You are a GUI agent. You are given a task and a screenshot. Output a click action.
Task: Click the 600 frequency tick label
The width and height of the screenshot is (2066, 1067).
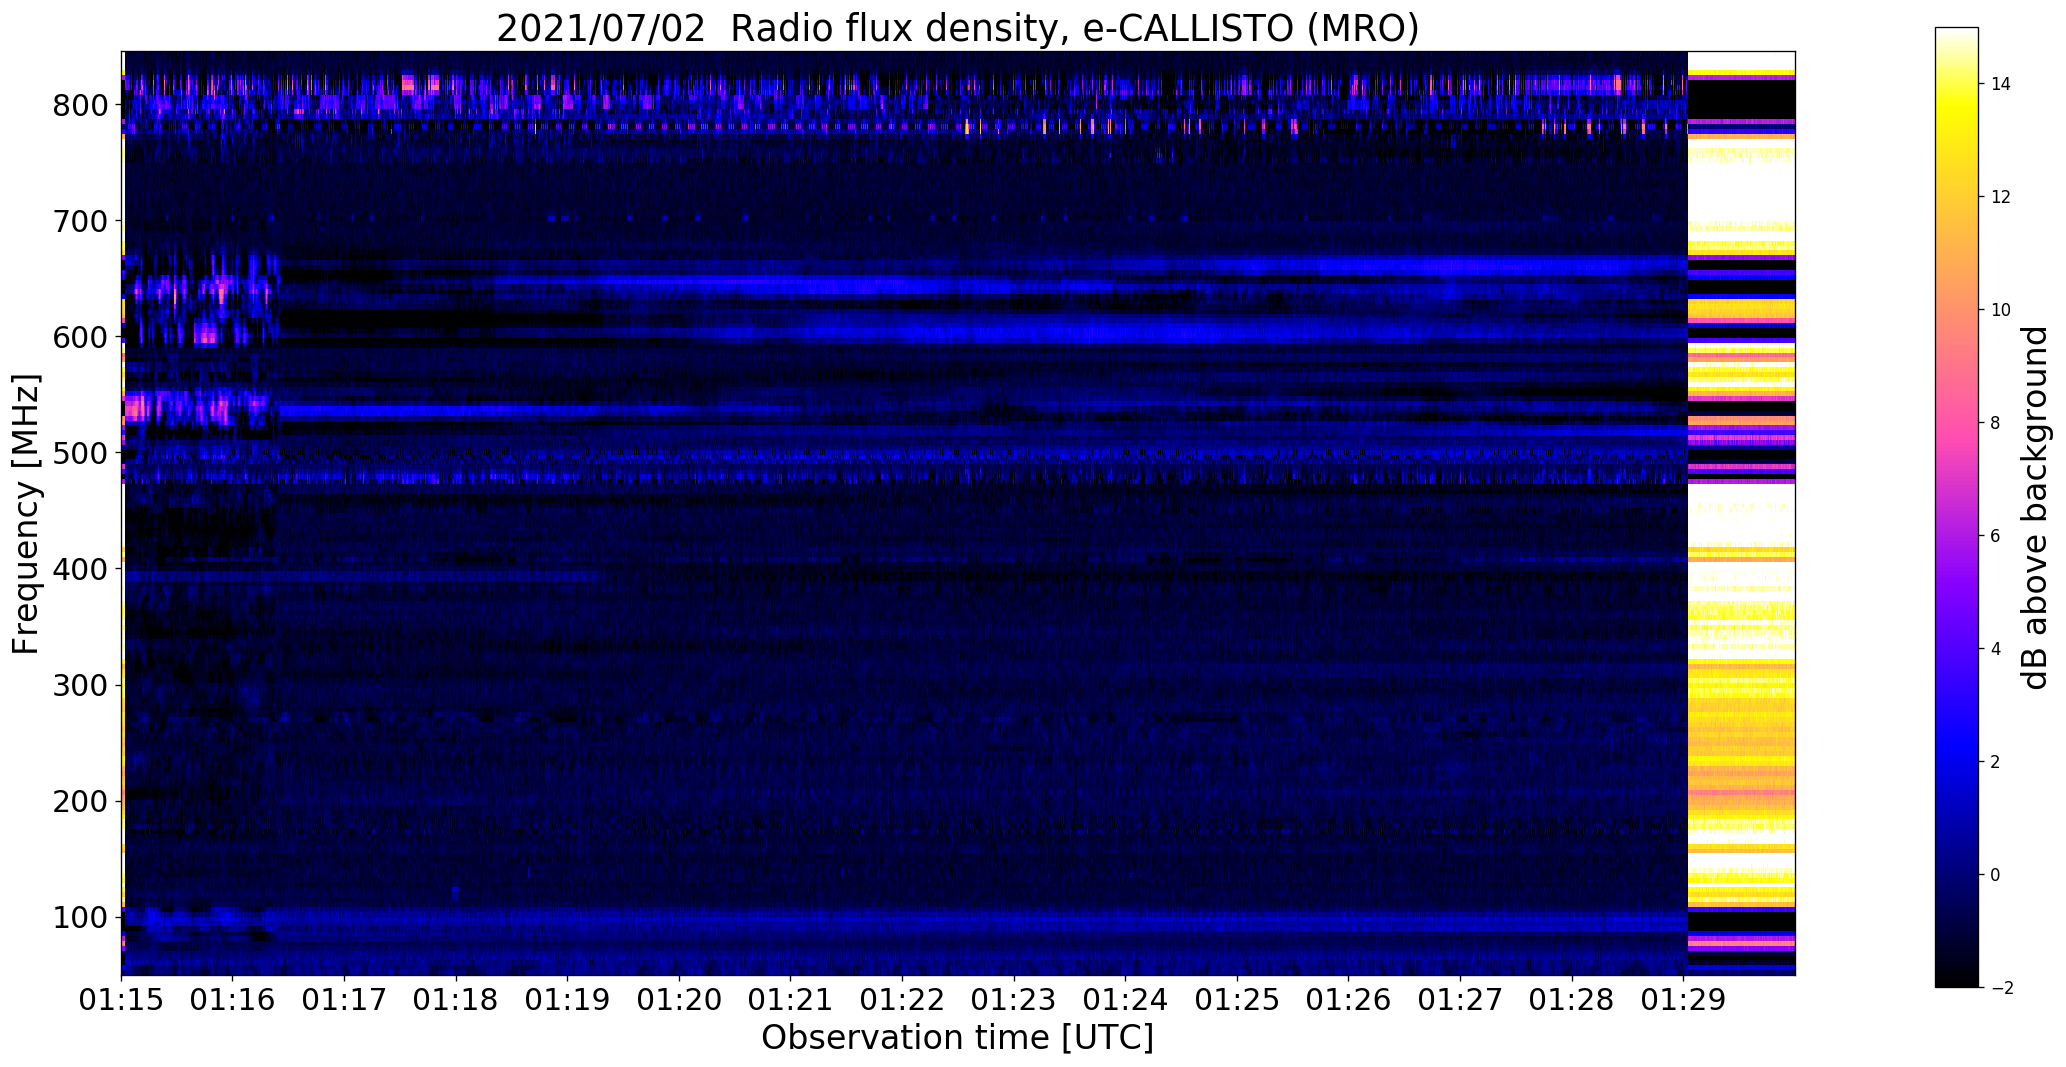(80, 337)
